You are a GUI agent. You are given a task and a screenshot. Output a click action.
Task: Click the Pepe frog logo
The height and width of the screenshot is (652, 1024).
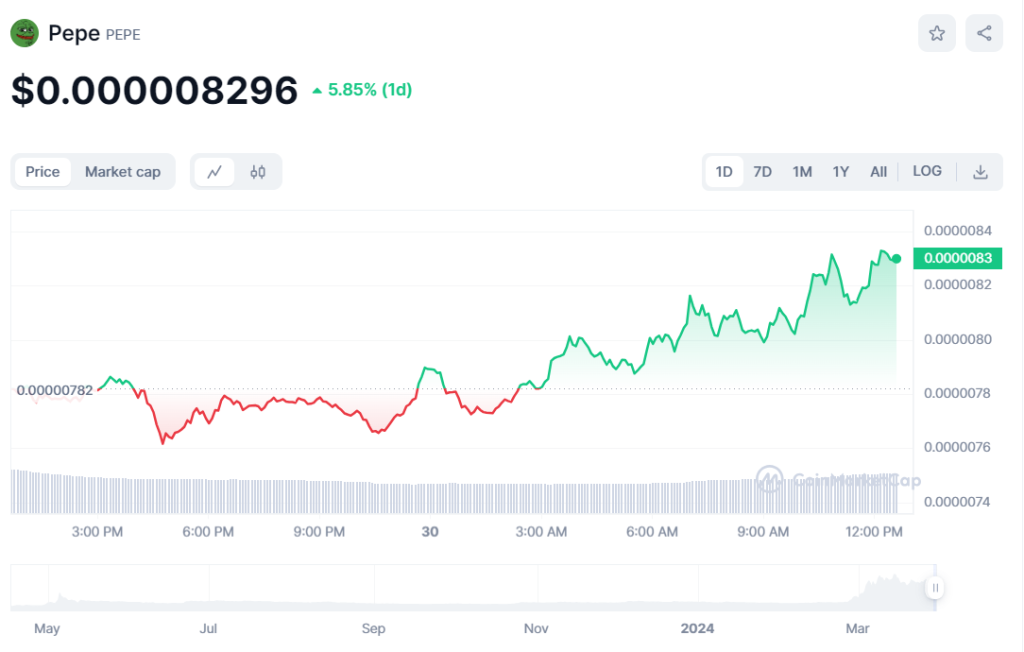pyautogui.click(x=24, y=33)
